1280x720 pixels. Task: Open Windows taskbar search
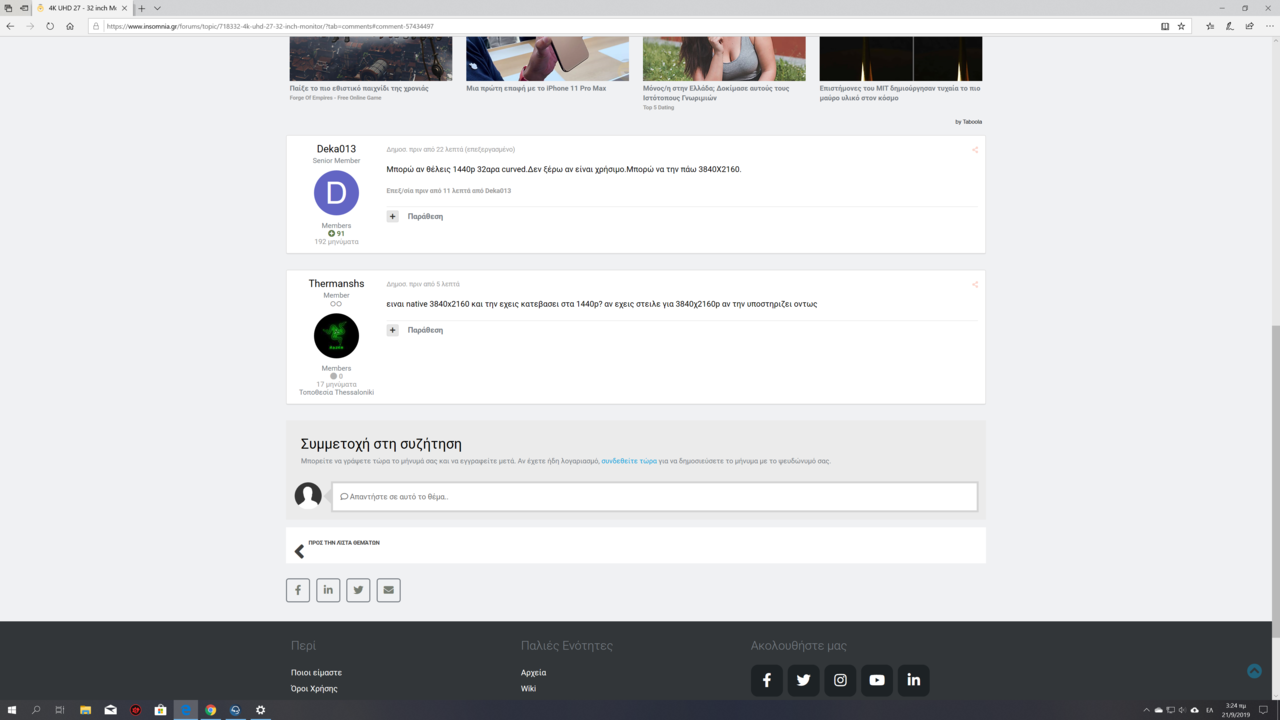(36, 710)
